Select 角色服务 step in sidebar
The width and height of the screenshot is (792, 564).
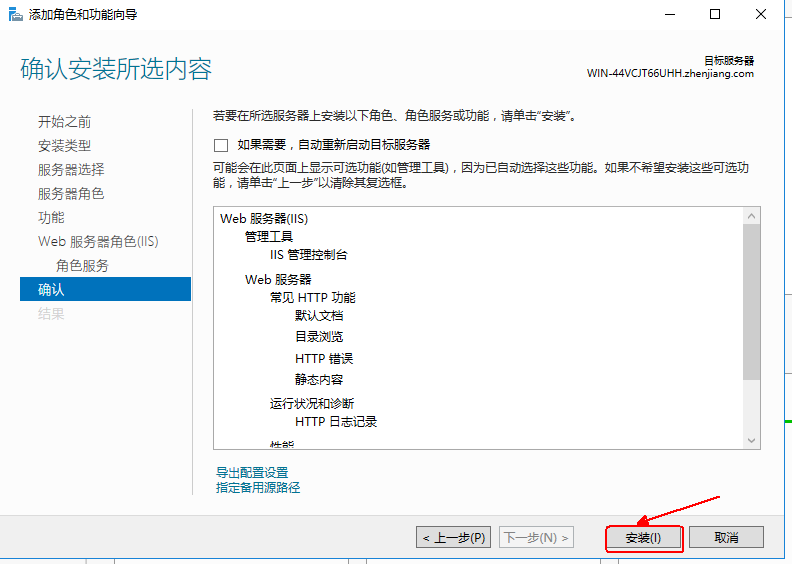[x=82, y=266]
